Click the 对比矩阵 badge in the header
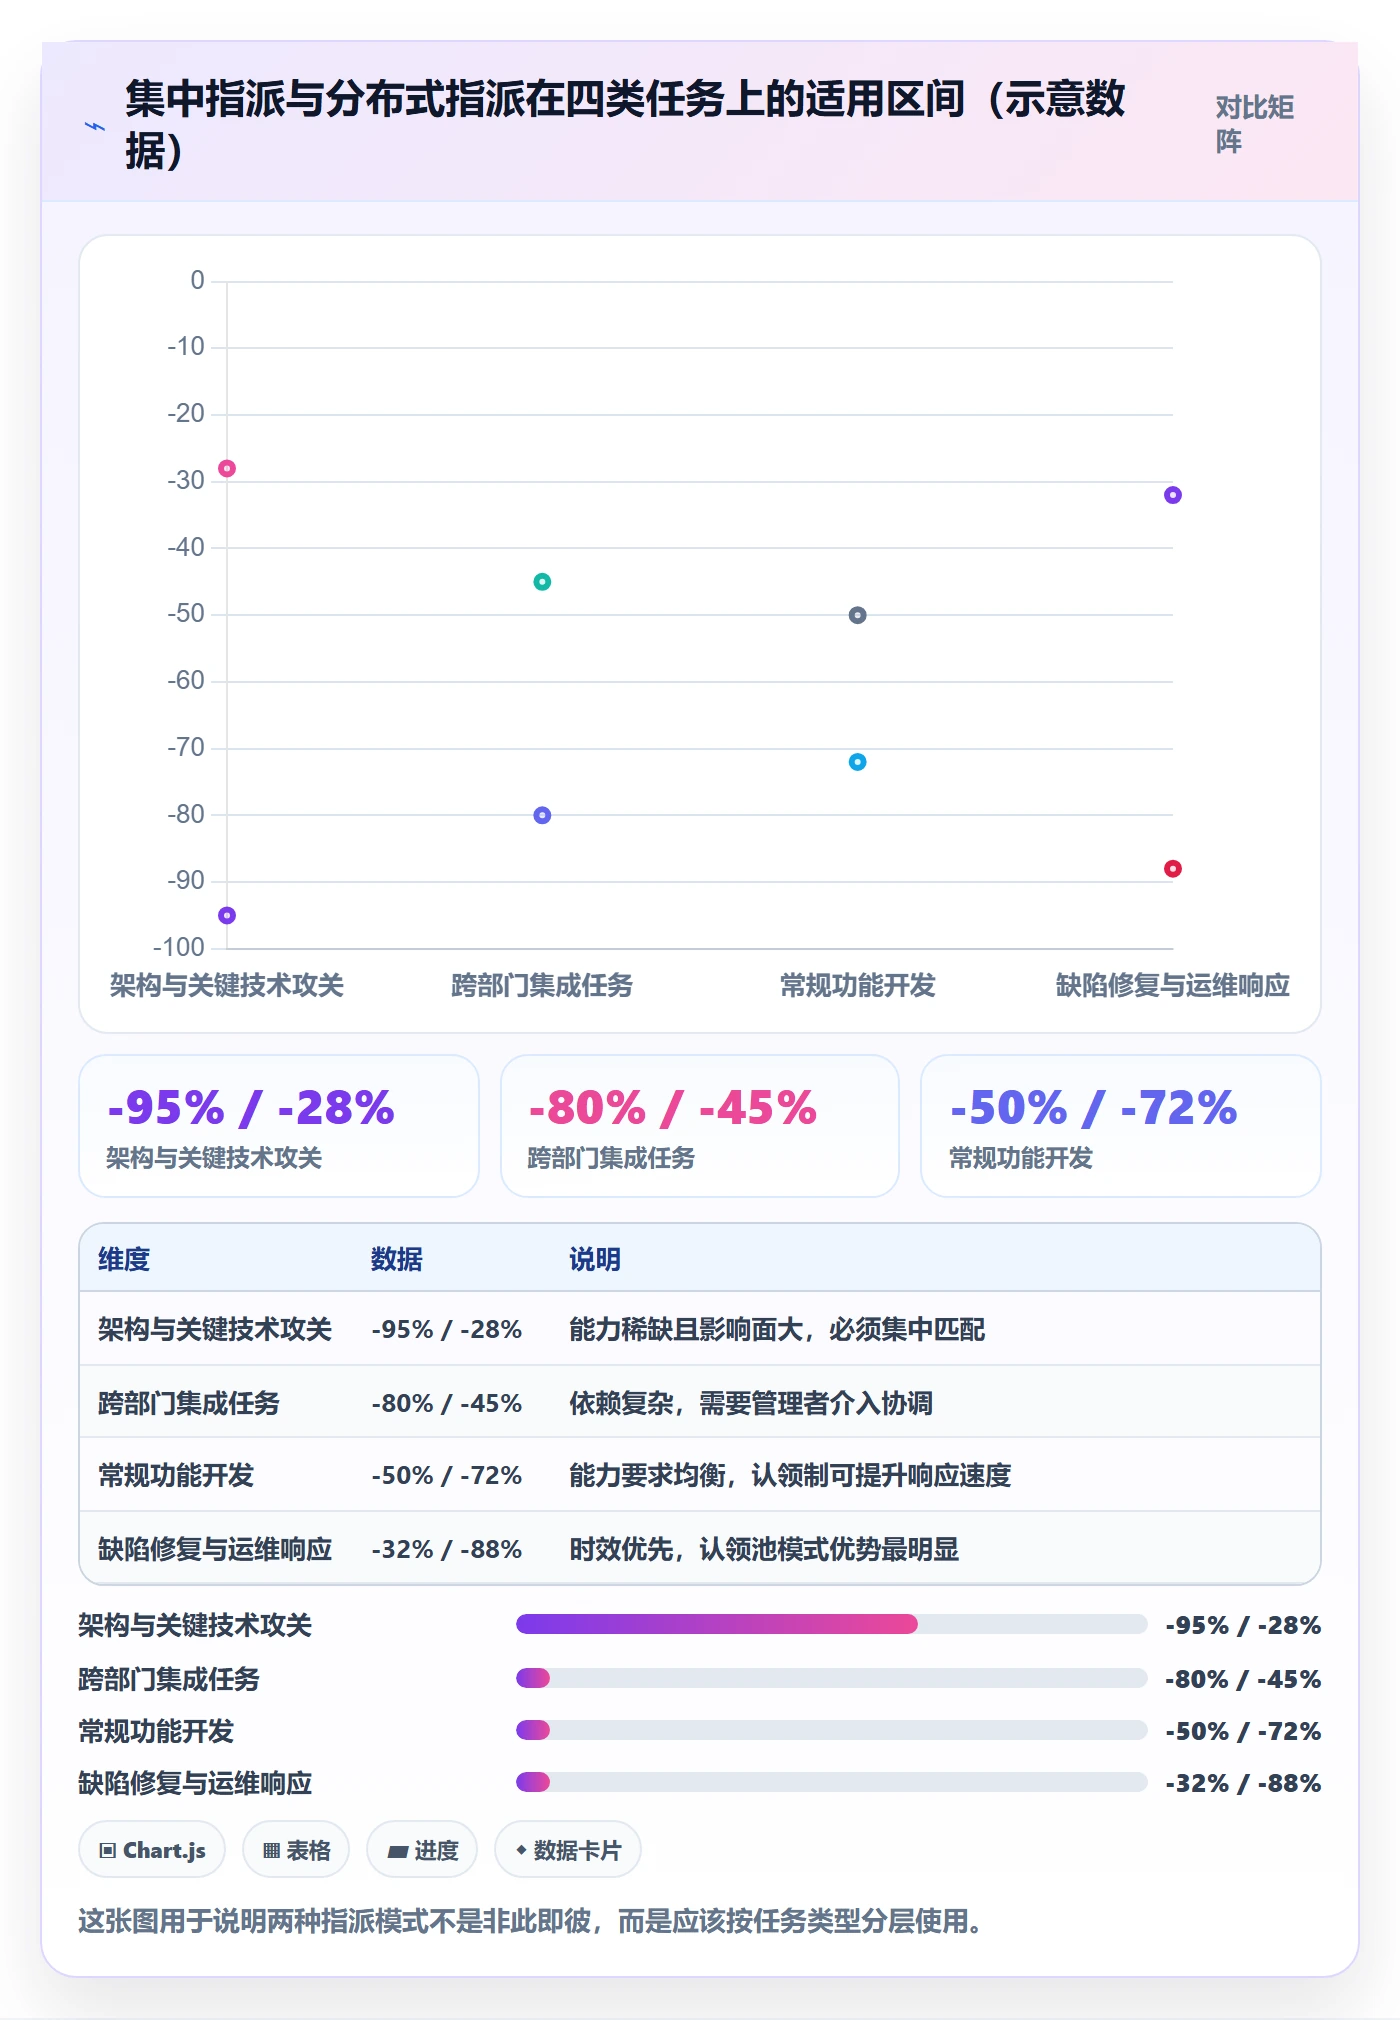The image size is (1400, 2020). (x=1255, y=124)
